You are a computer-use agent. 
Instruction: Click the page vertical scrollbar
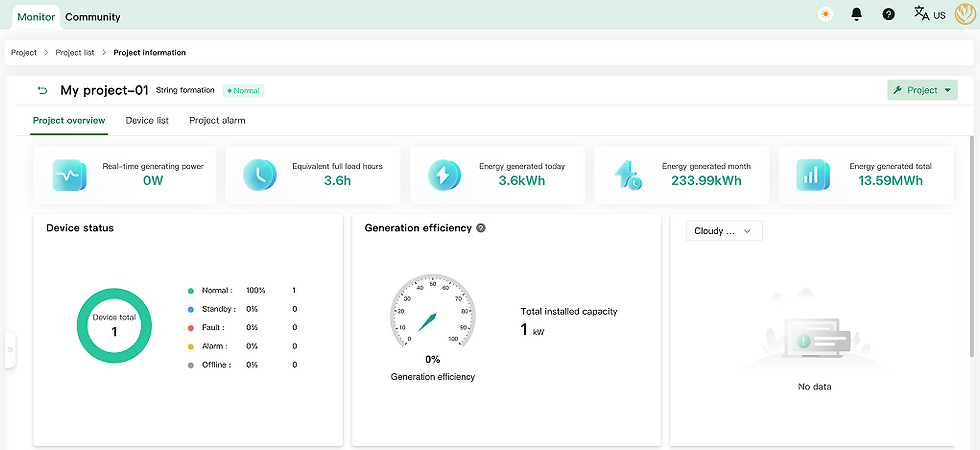pyautogui.click(x=972, y=244)
